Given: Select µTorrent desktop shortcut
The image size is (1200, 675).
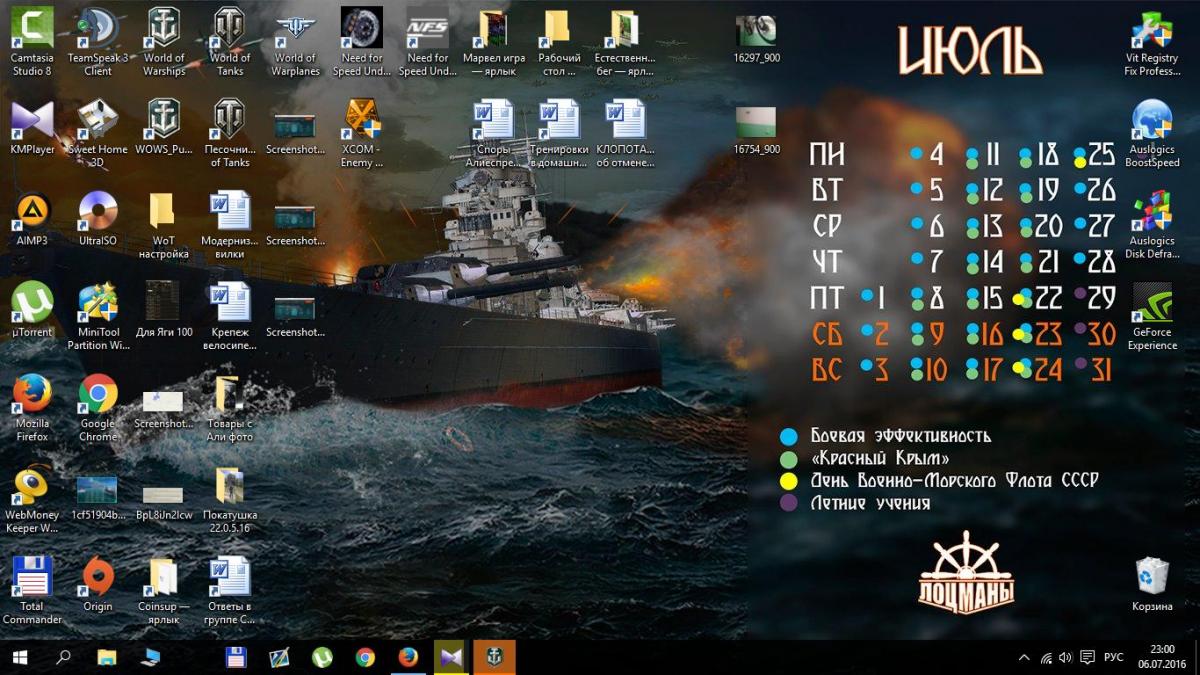Looking at the screenshot, I should tap(32, 310).
